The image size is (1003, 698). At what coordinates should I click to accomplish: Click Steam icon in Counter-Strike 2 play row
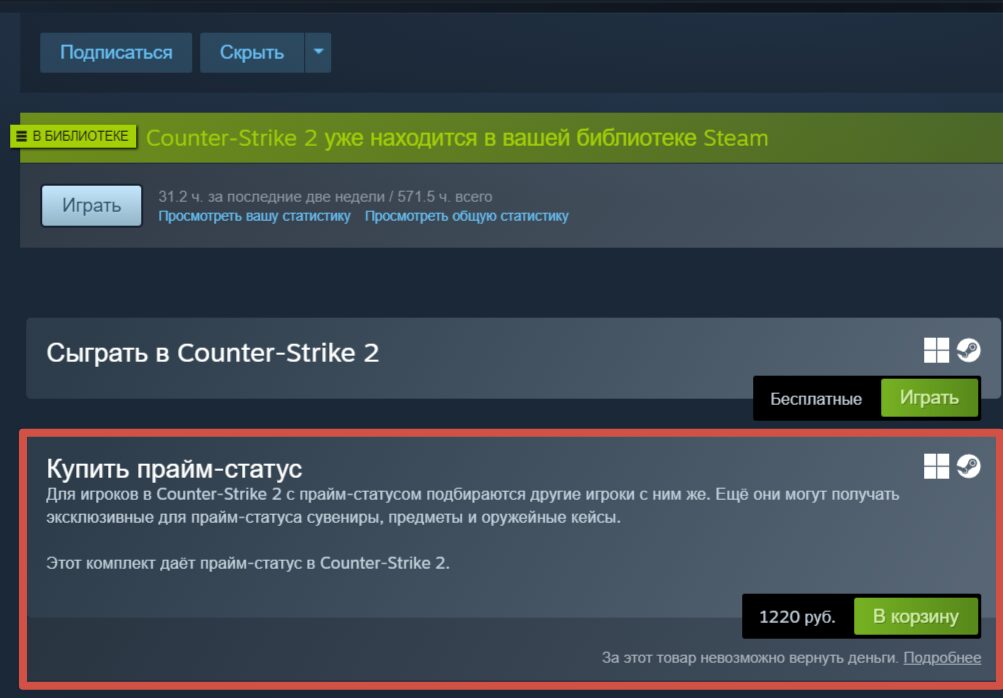(968, 351)
